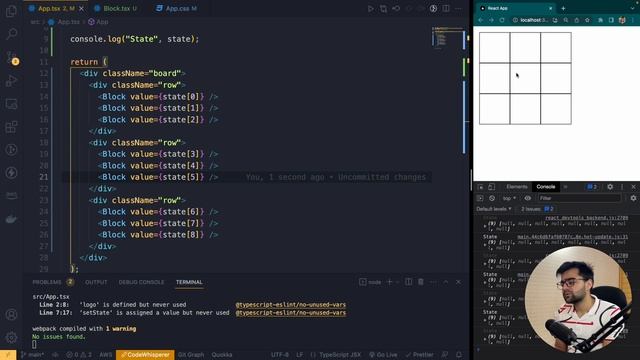Open the Explorer view in the activity bar
640x360 pixels.
(11, 11)
